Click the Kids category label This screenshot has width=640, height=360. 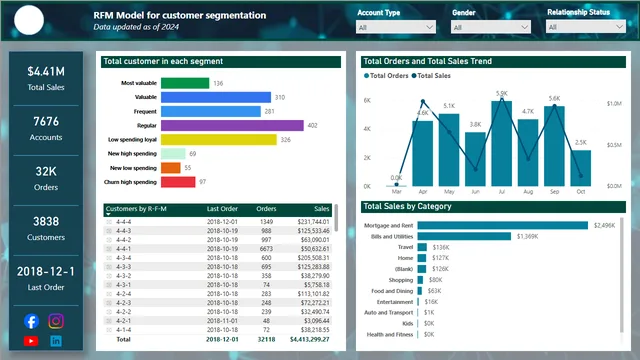(407, 324)
